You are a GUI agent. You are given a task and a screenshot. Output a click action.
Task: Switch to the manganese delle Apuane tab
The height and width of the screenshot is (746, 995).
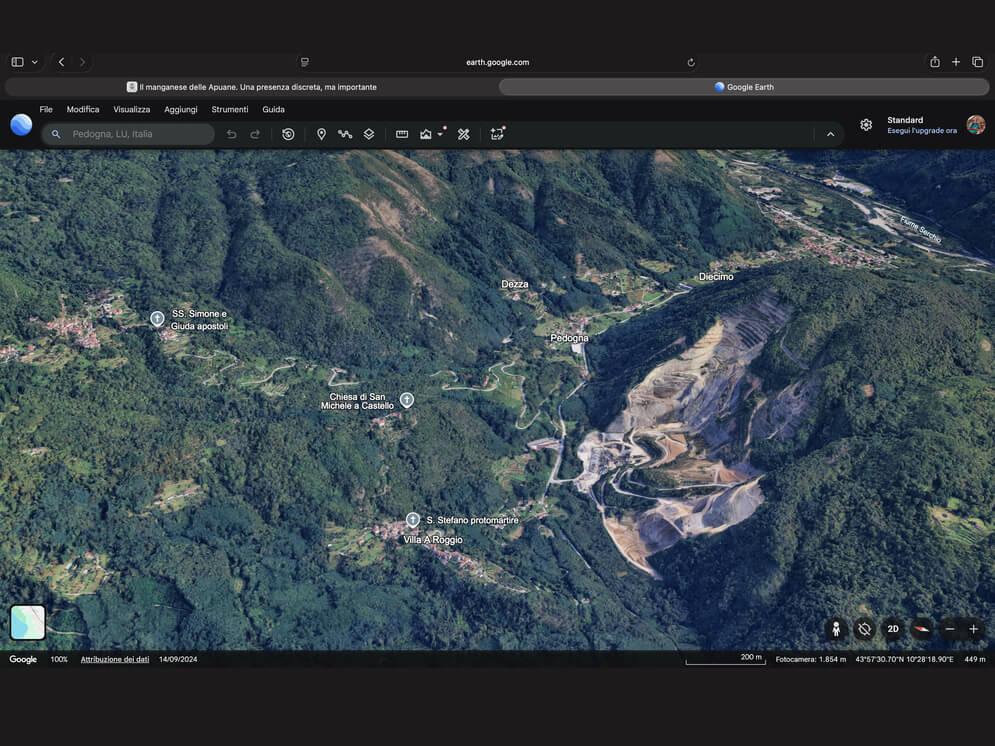pyautogui.click(x=251, y=87)
